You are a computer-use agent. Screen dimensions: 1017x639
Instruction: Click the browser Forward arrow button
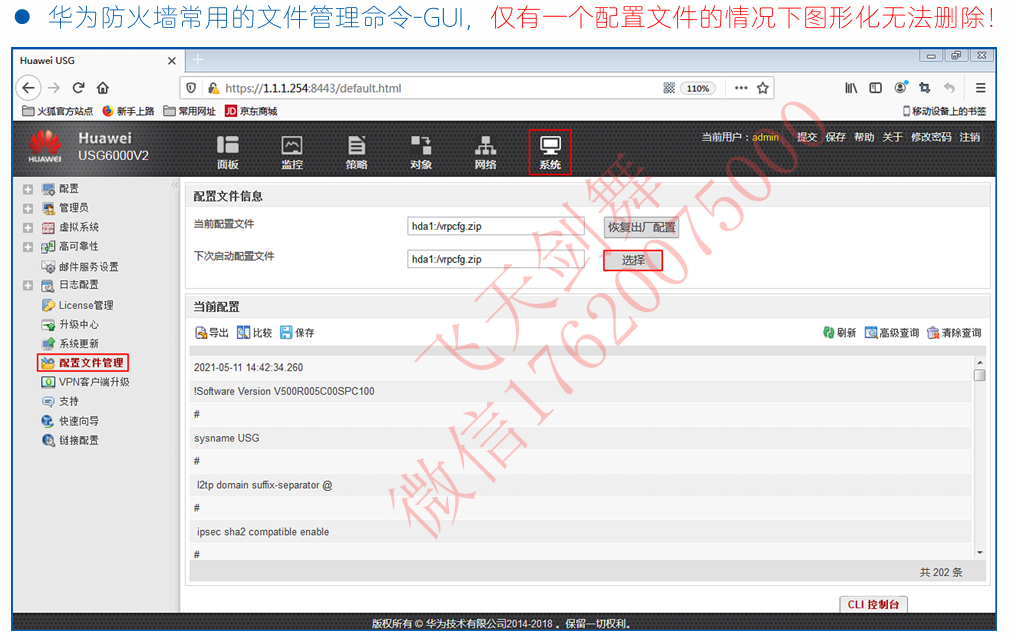[x=54, y=88]
